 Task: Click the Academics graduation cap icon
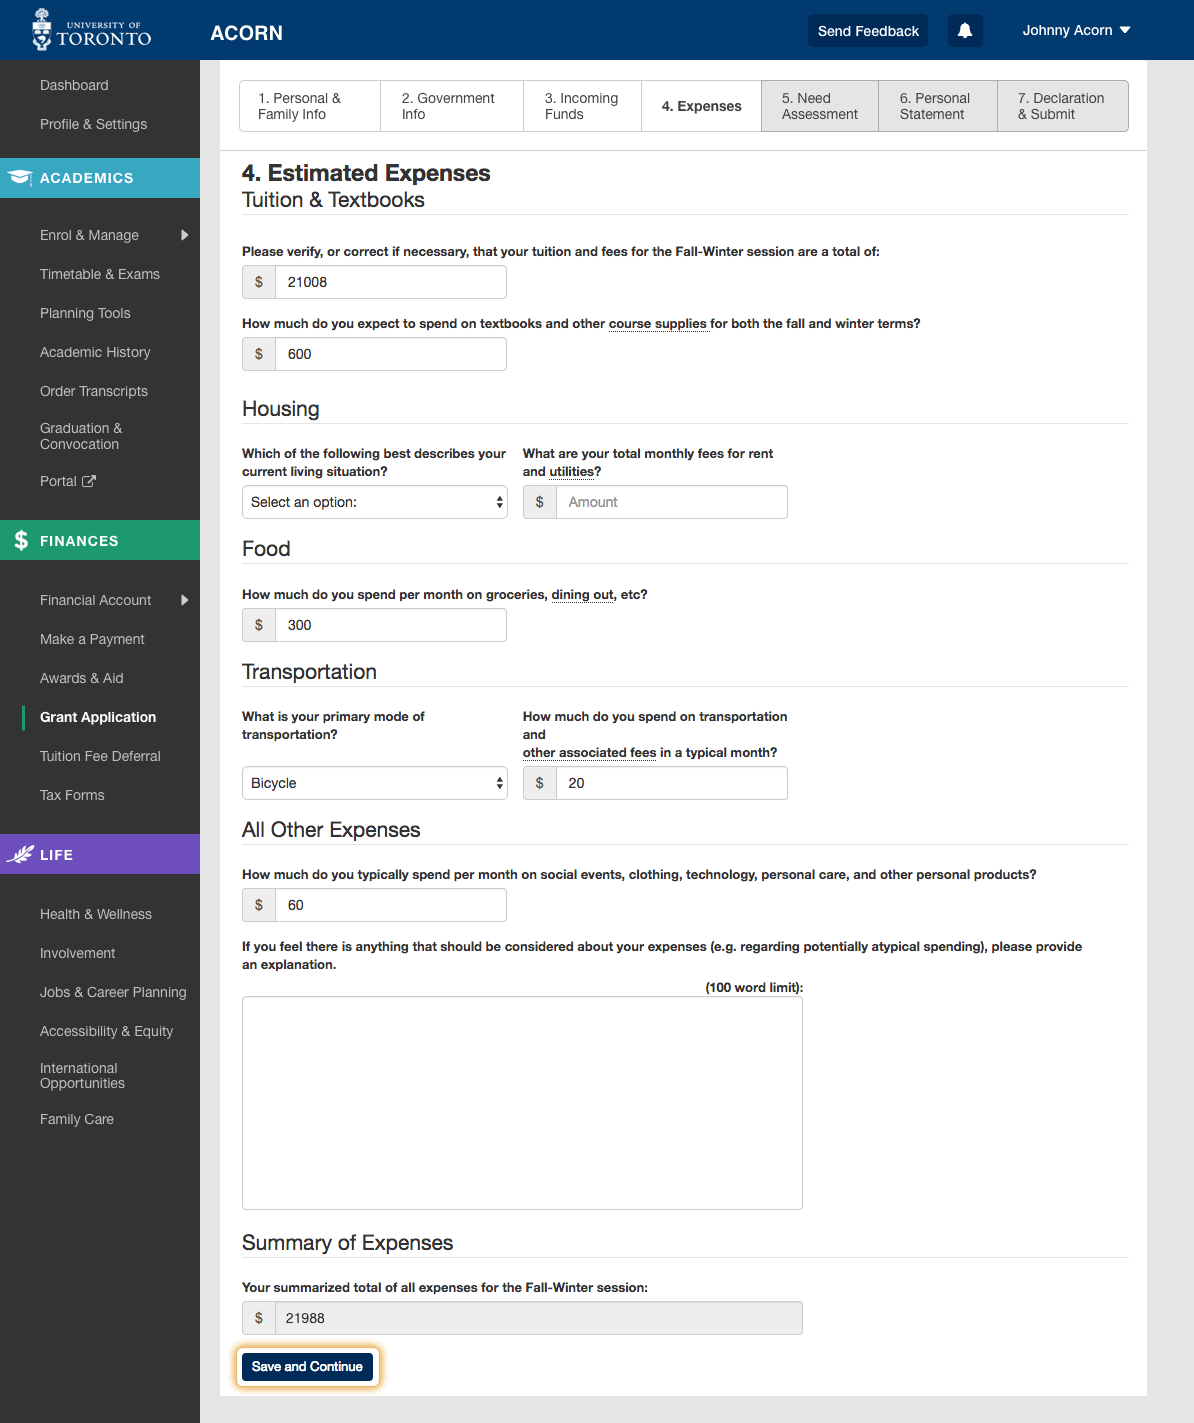[20, 178]
